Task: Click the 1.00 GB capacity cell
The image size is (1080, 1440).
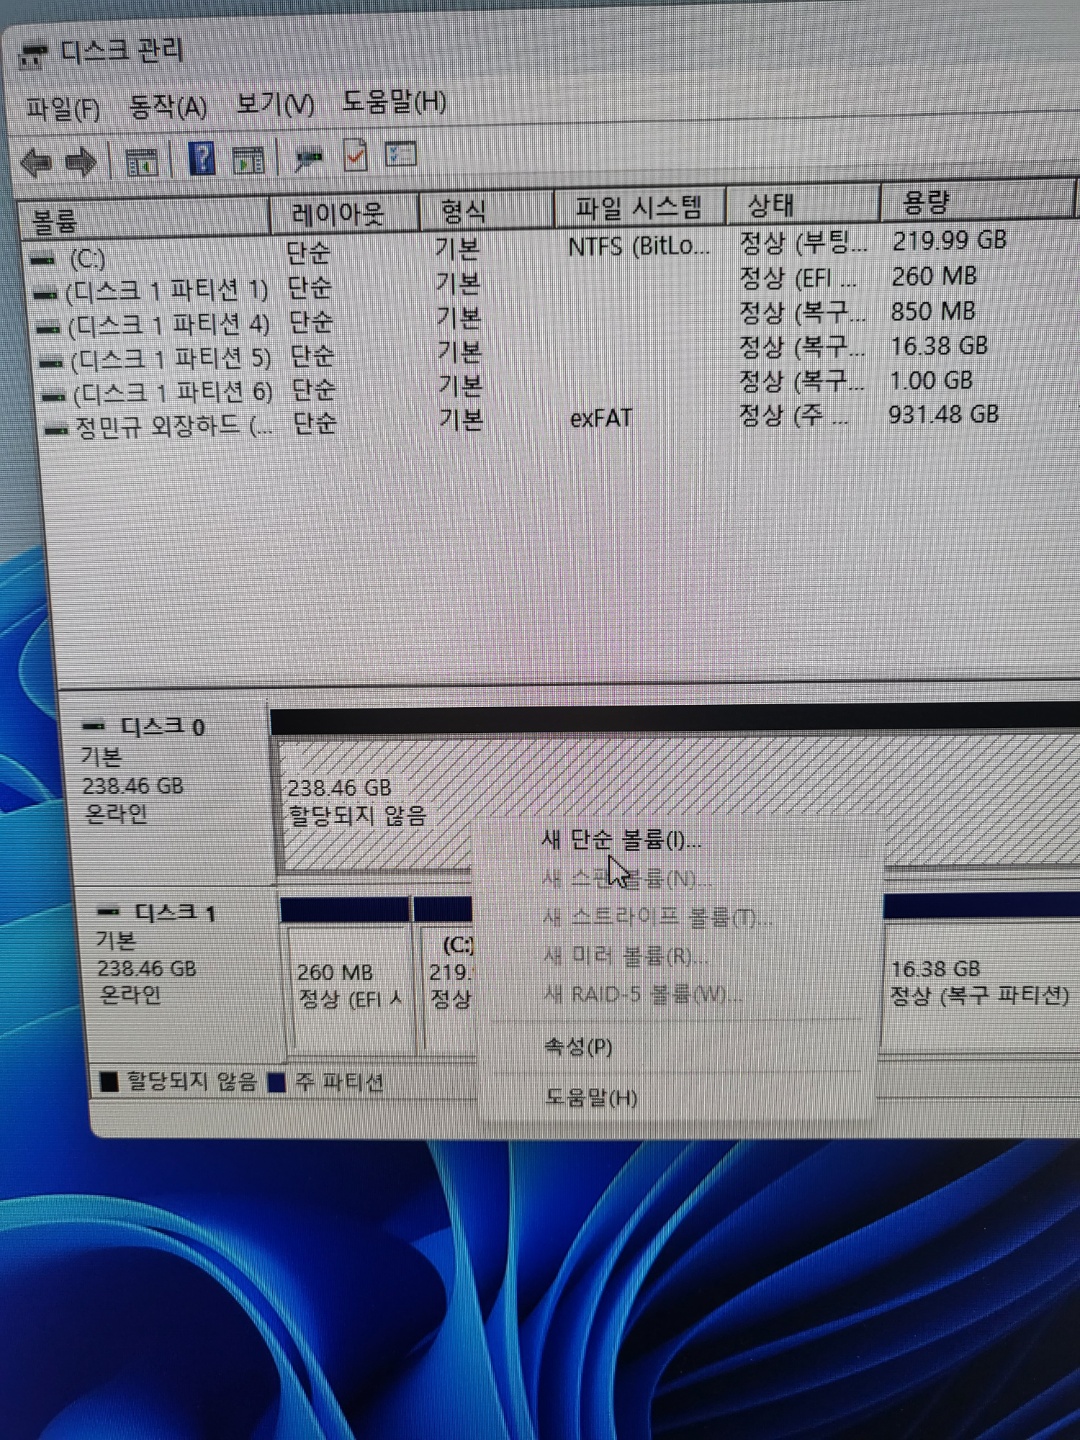Action: point(930,380)
